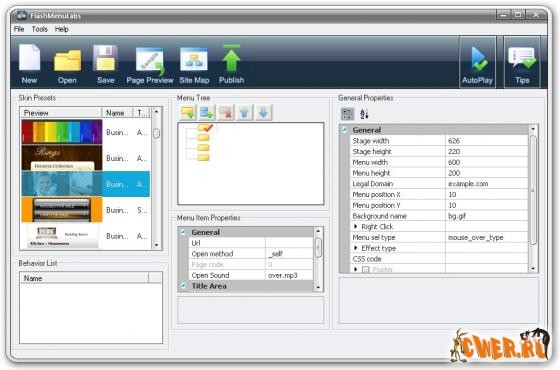
Task: Switch to categorized view in General Properties
Action: tap(347, 114)
